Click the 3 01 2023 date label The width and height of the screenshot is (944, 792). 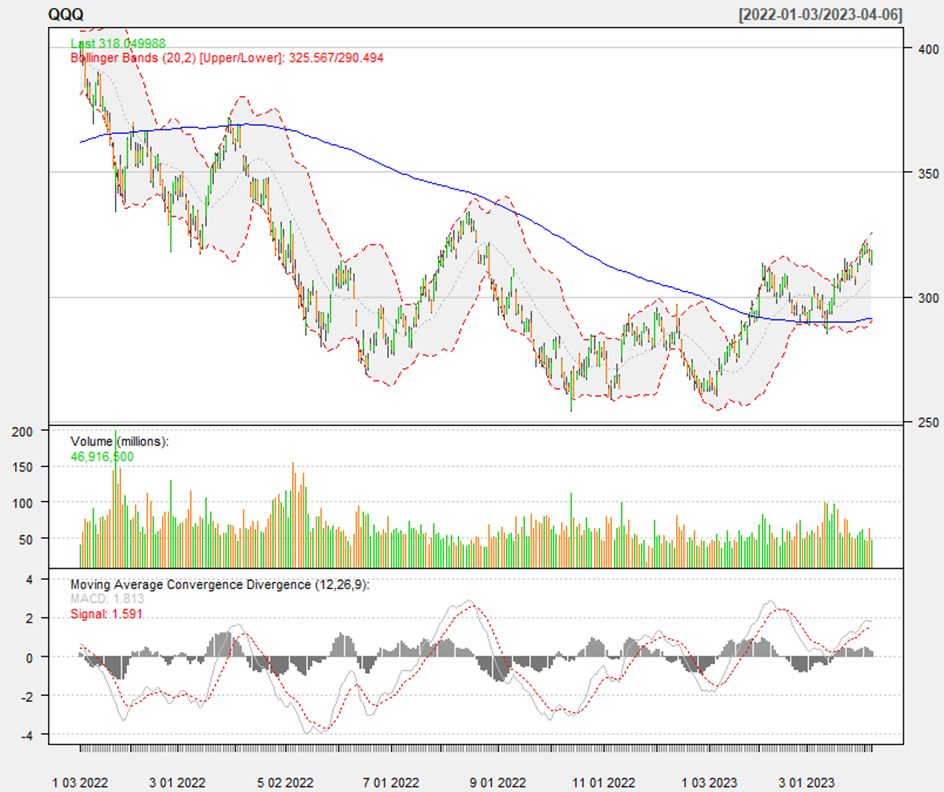click(x=807, y=783)
